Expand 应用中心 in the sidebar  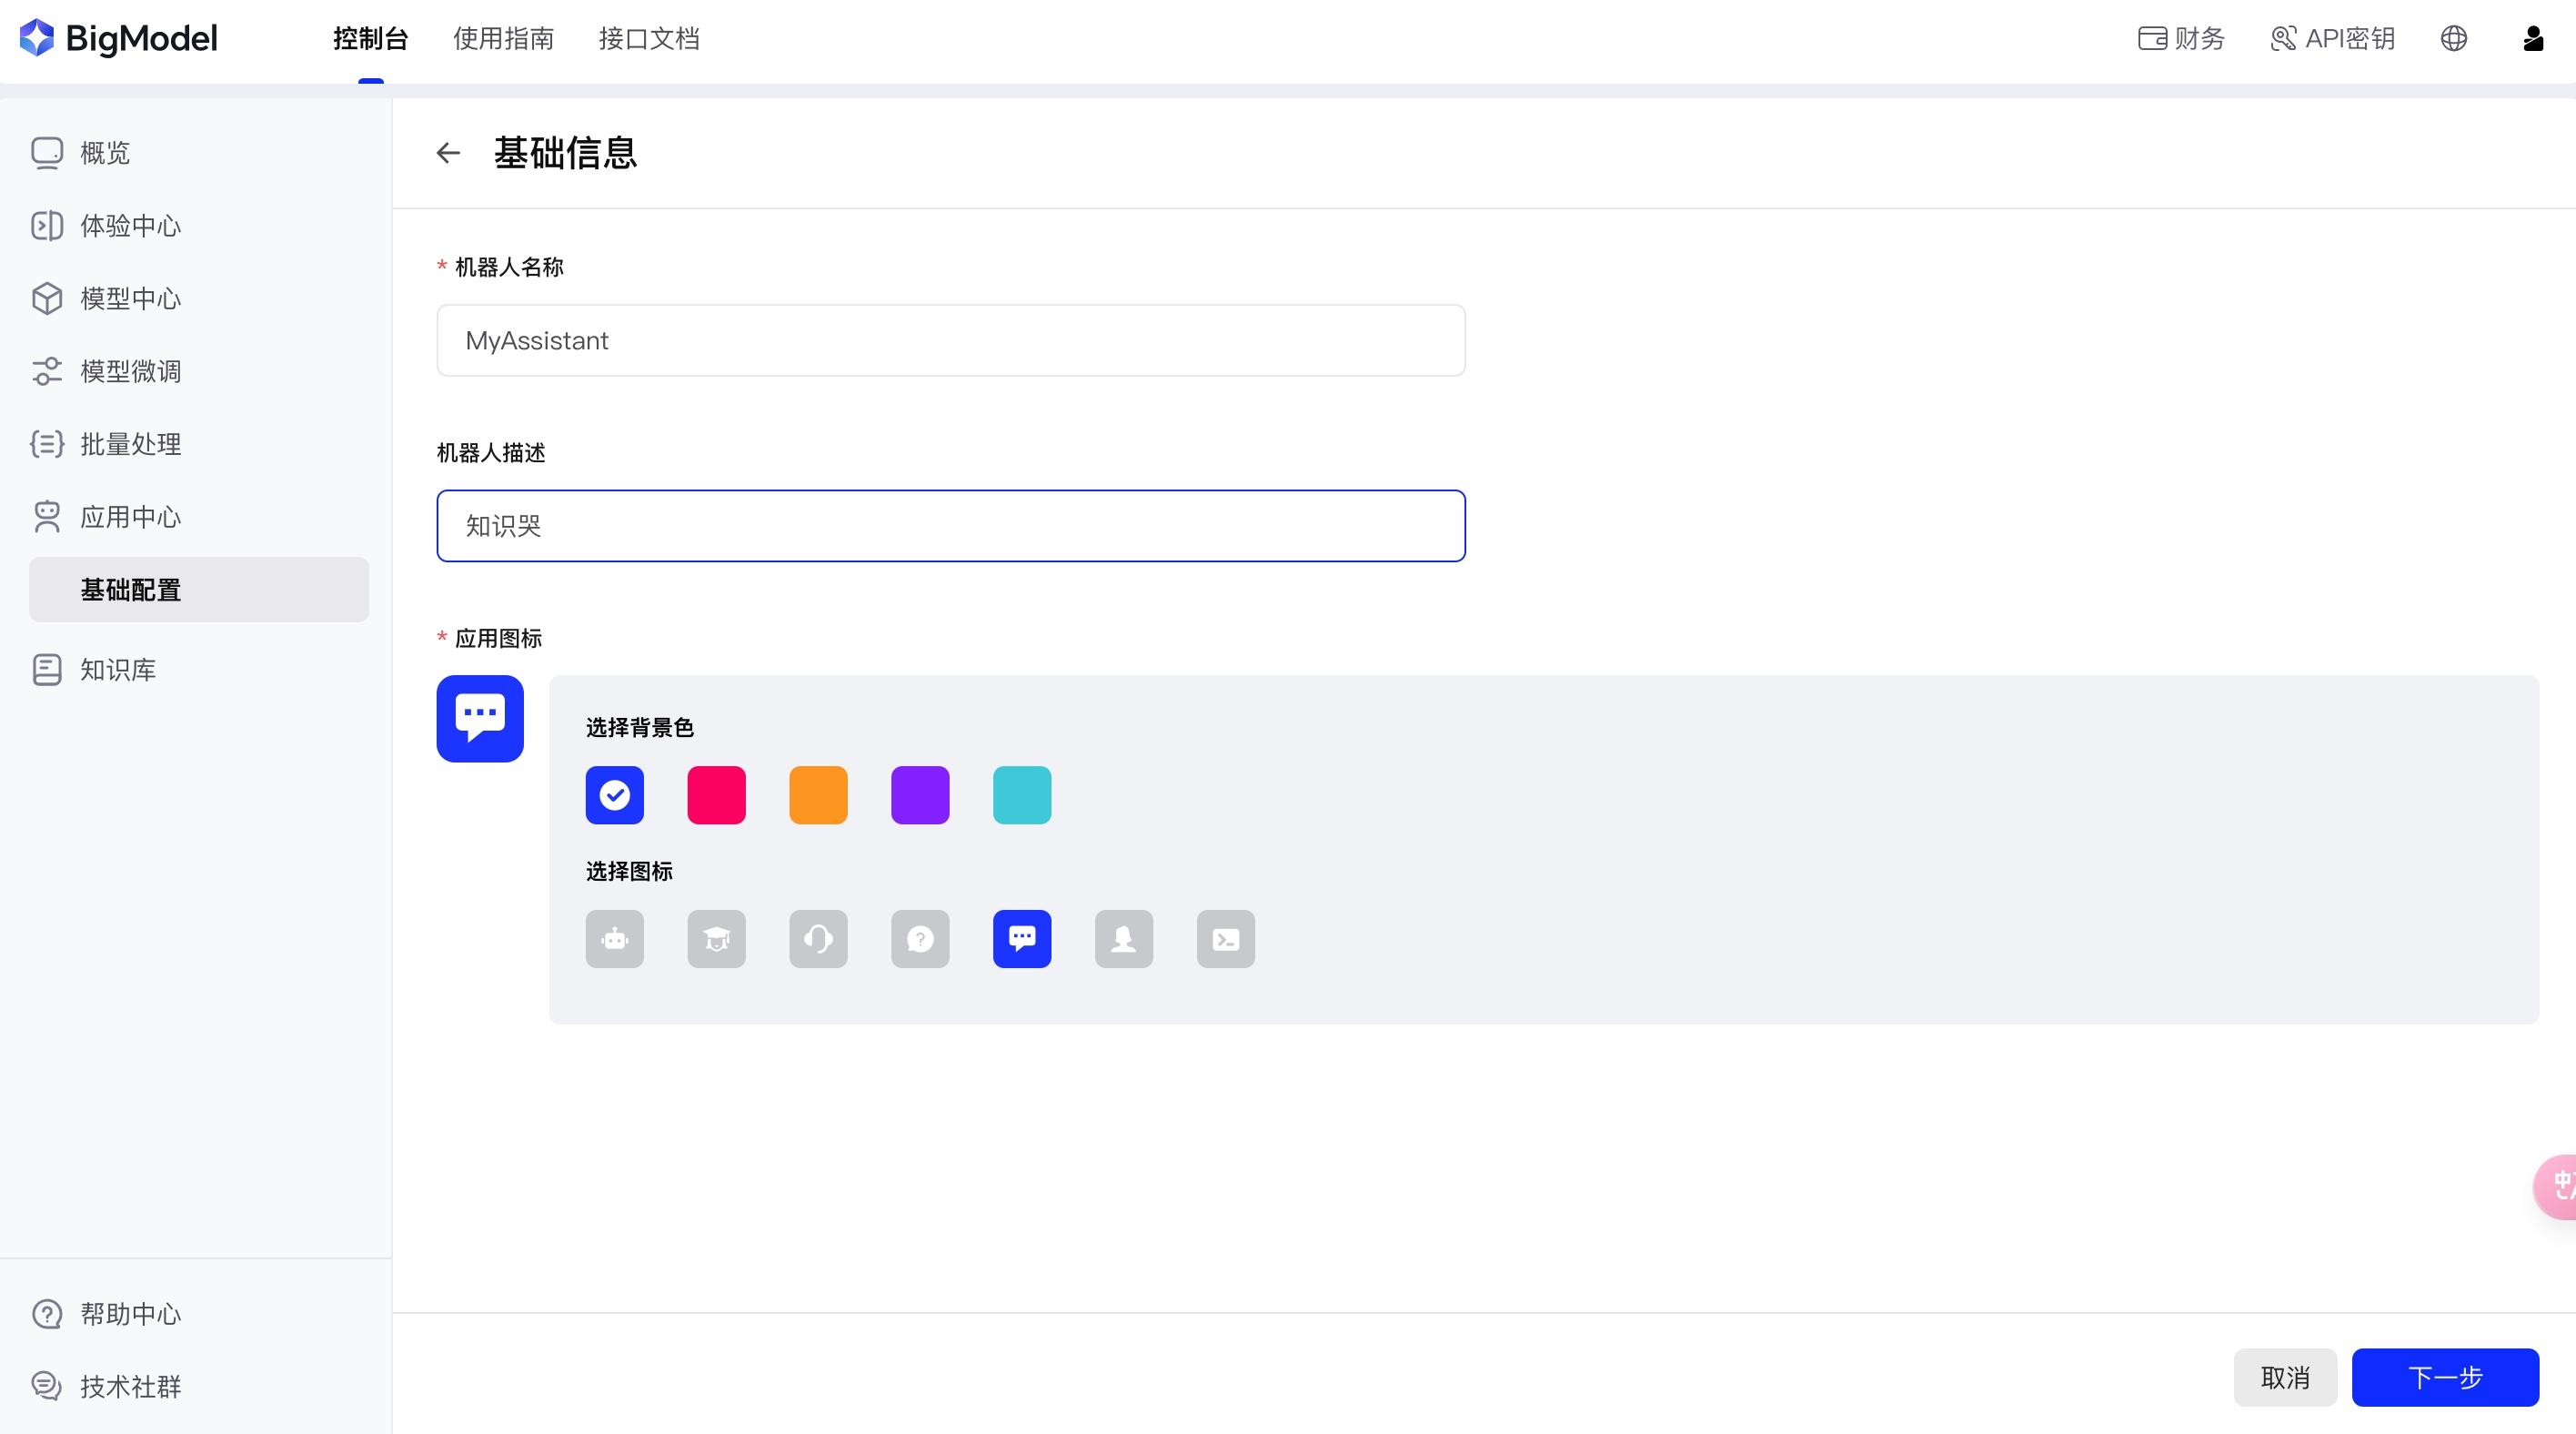coord(130,517)
